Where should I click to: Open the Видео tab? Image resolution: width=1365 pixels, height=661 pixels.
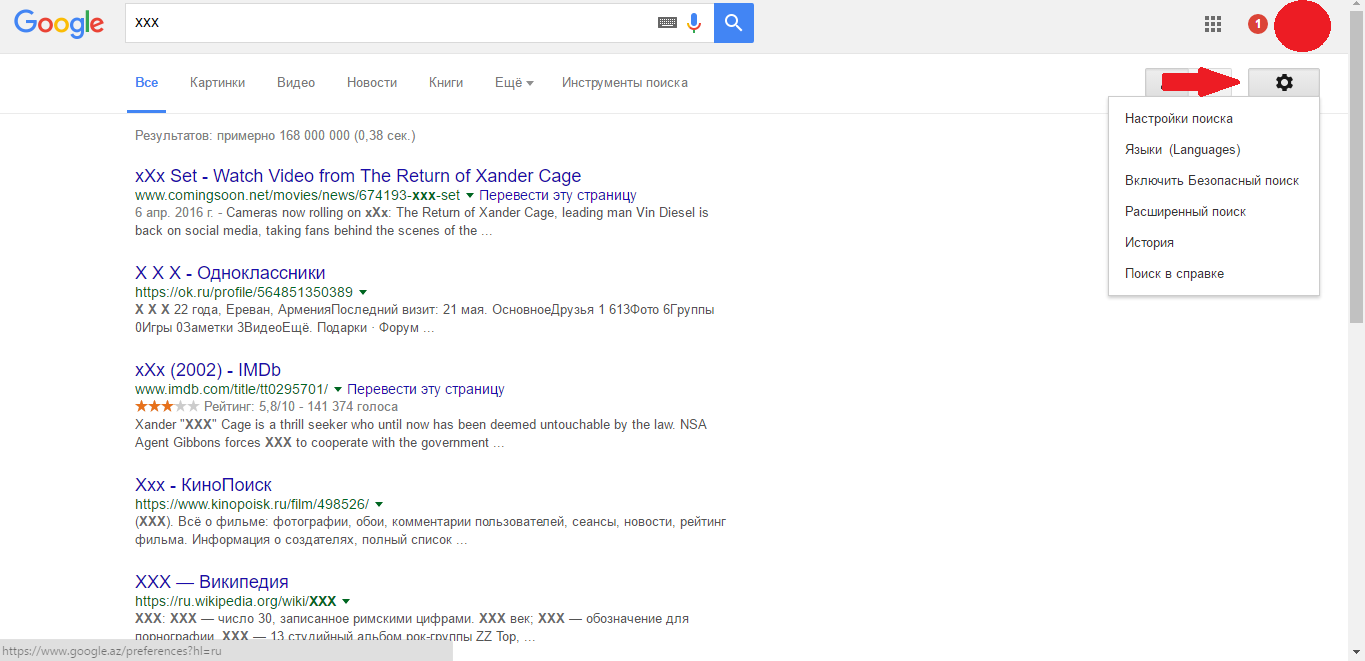tap(296, 83)
